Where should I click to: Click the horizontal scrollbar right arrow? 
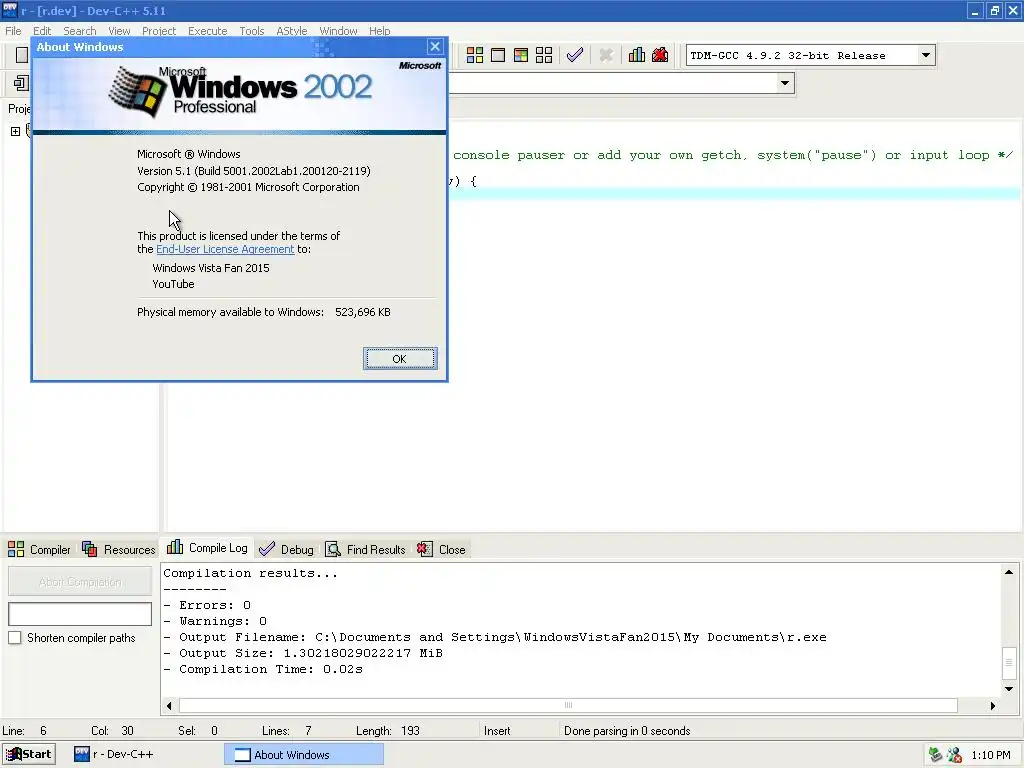(993, 705)
